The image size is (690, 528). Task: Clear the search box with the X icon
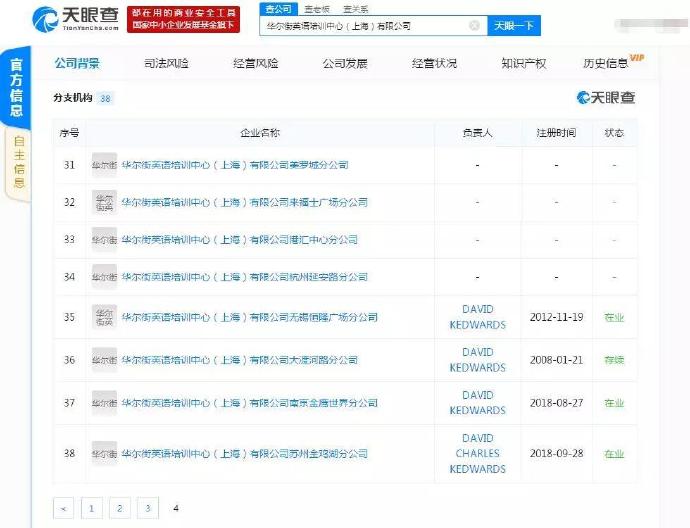click(474, 26)
